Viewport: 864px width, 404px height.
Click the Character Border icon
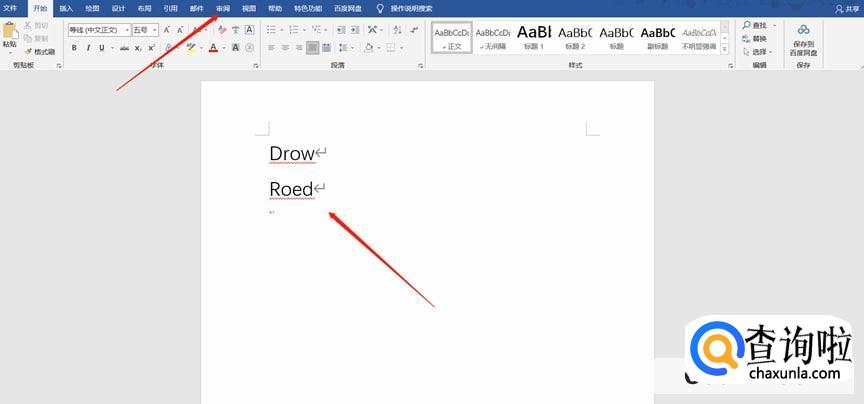point(250,30)
